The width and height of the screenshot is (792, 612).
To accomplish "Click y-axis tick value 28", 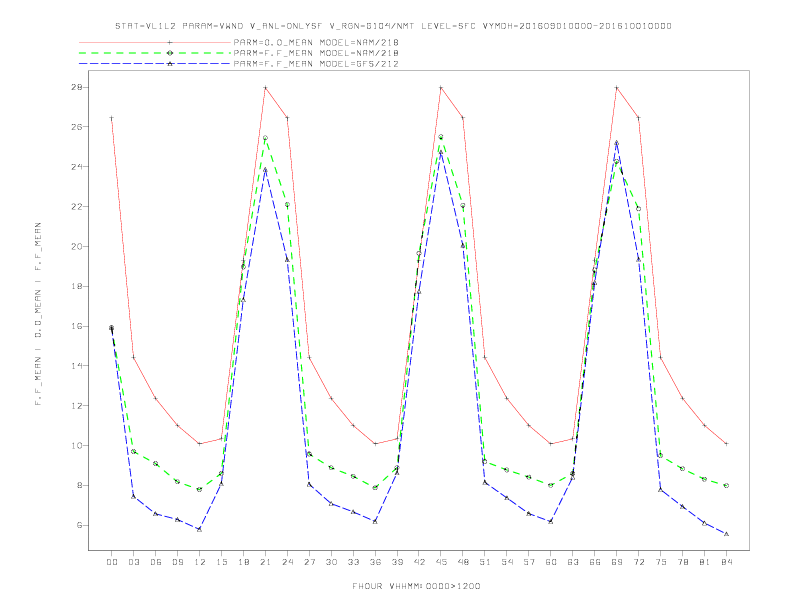I will point(77,87).
